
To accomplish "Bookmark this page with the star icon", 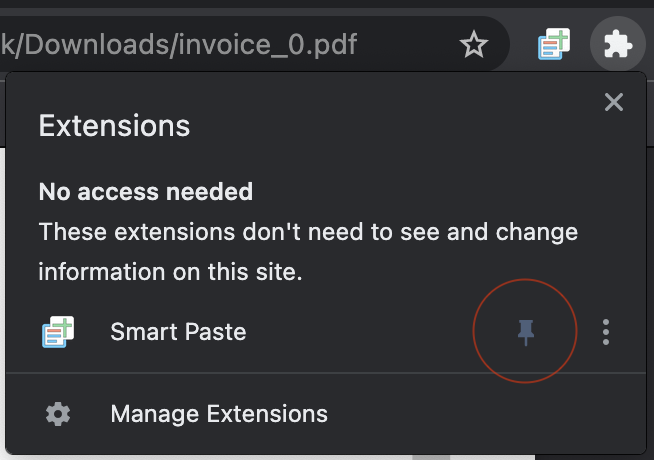I will (473, 44).
